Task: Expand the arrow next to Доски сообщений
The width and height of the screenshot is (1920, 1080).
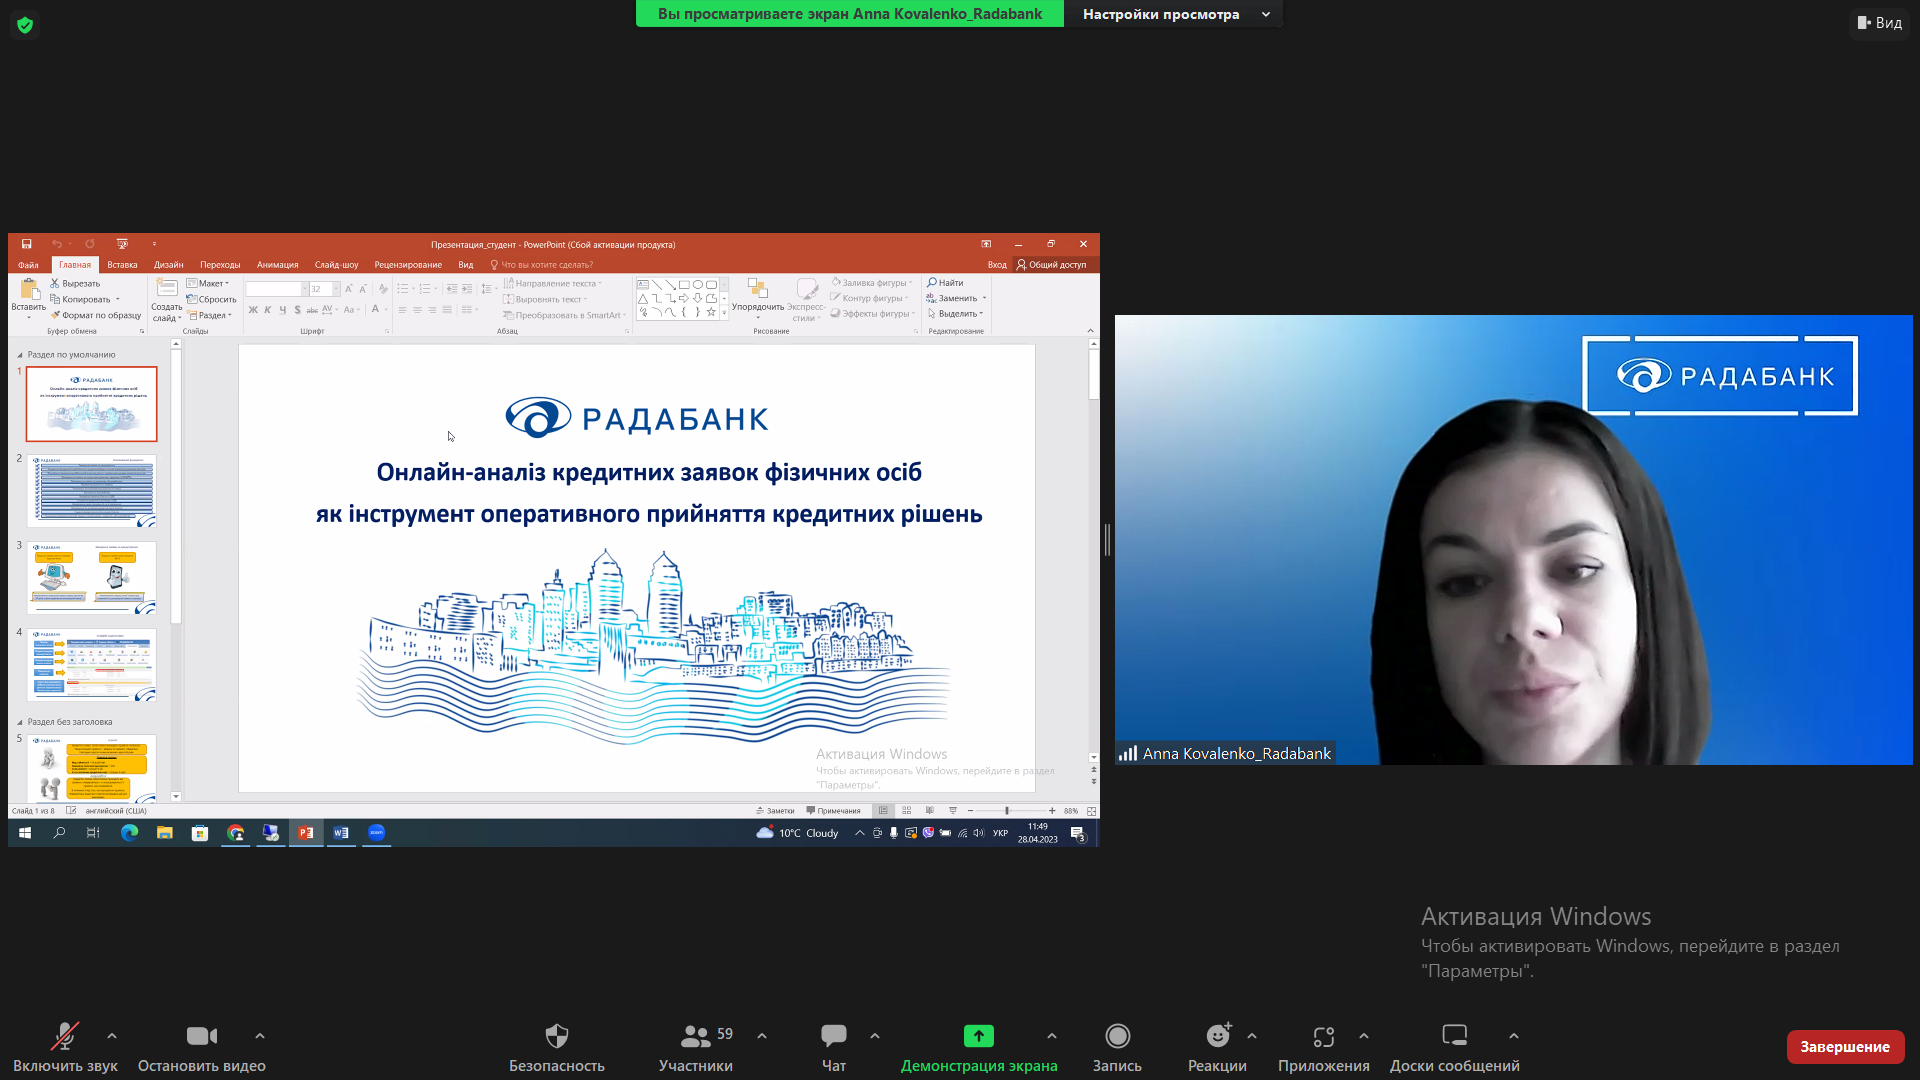Action: 1514,1036
